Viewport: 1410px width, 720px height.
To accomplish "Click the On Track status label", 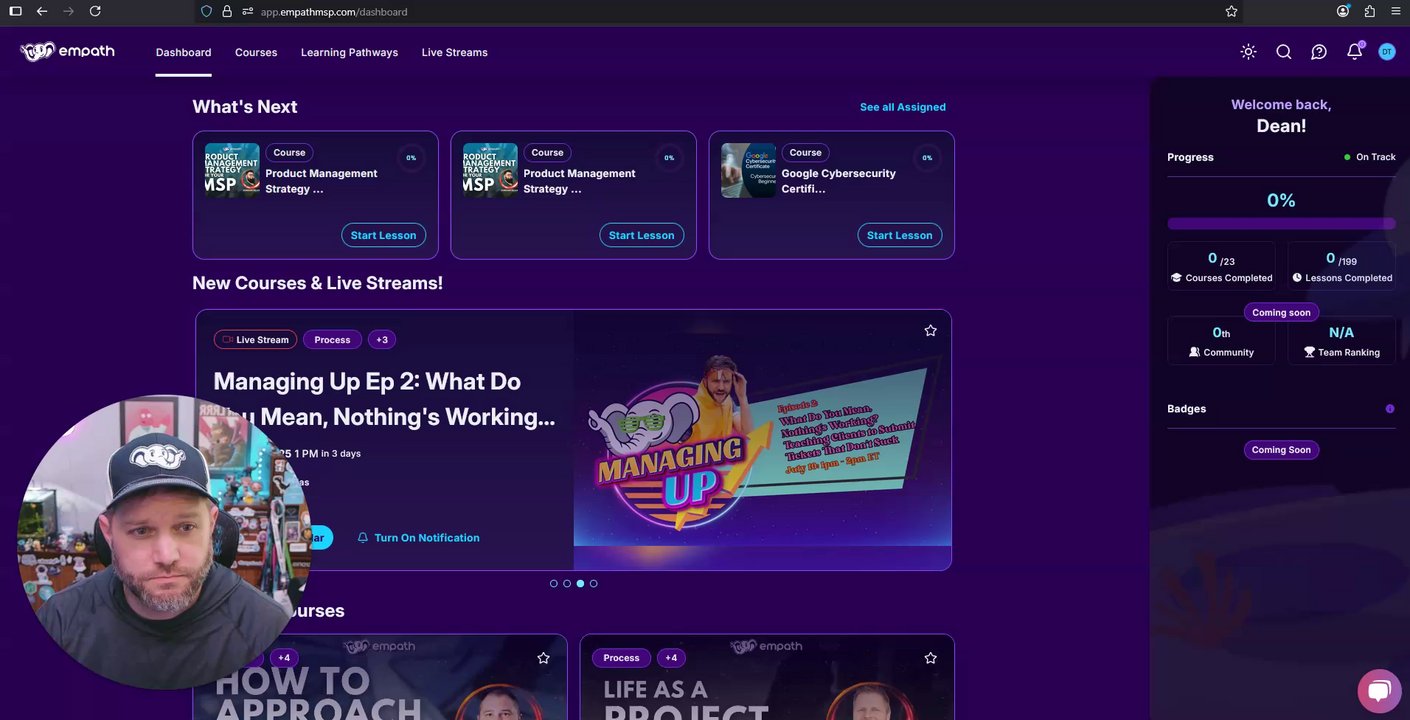I will click(x=1370, y=157).
